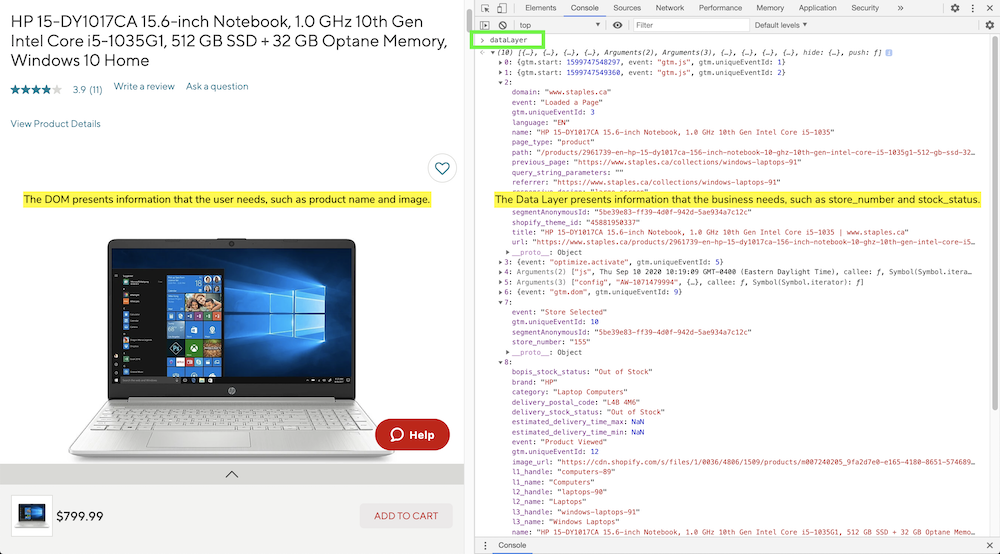Collapse the sticky bar chevron
1000x554 pixels.
click(x=232, y=474)
